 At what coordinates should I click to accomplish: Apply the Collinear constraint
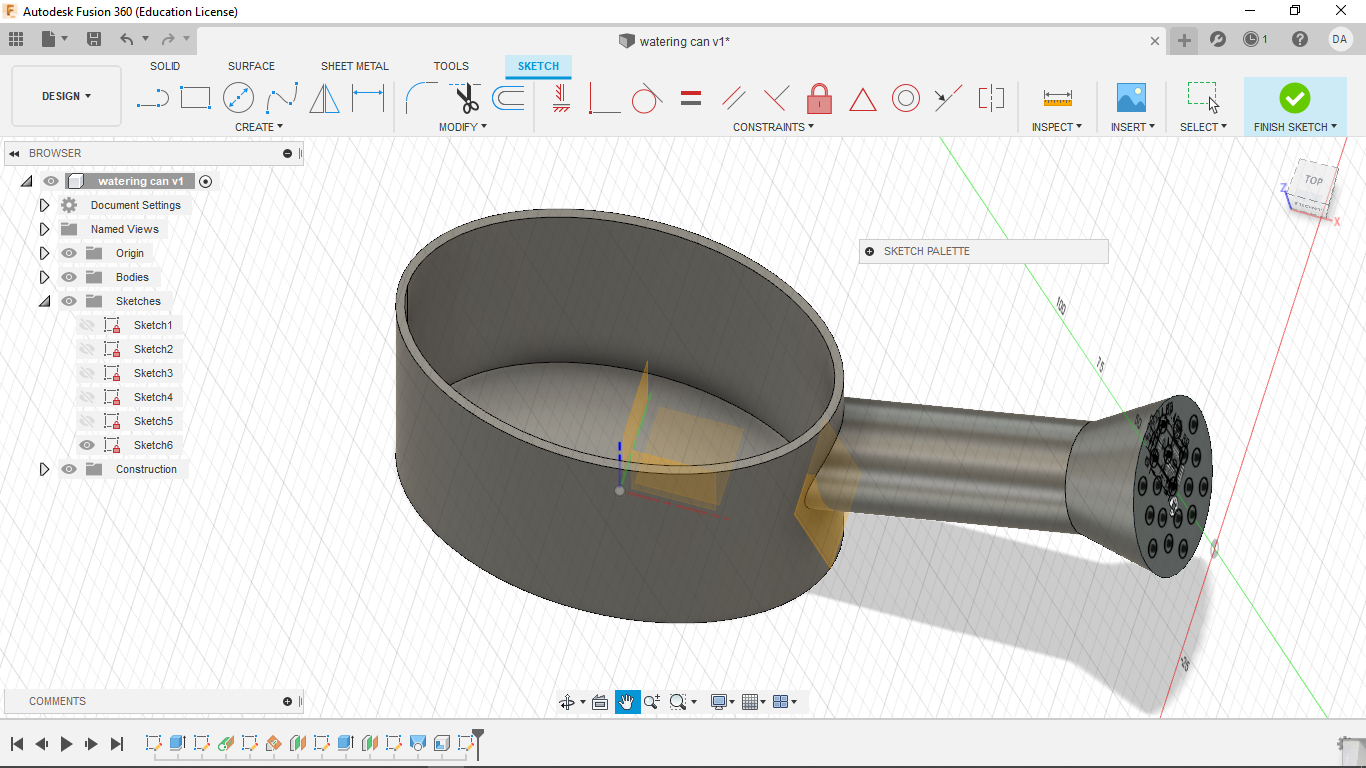tap(948, 98)
